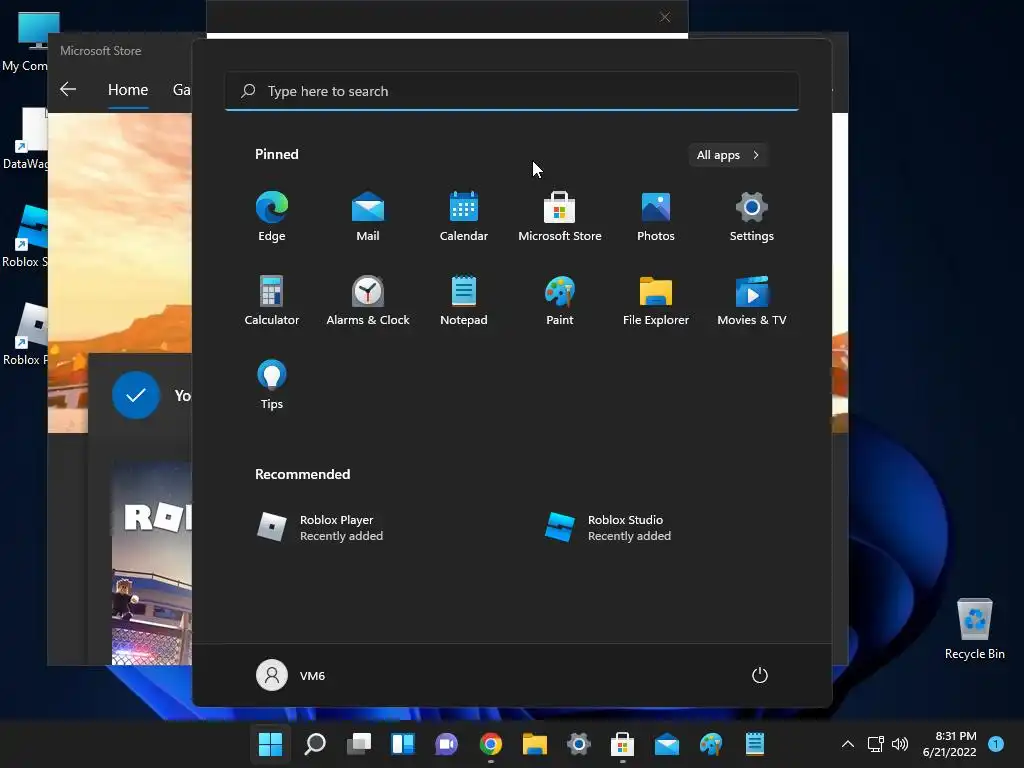This screenshot has width=1024, height=768.
Task: Open the VM6 user account menu
Action: point(291,675)
